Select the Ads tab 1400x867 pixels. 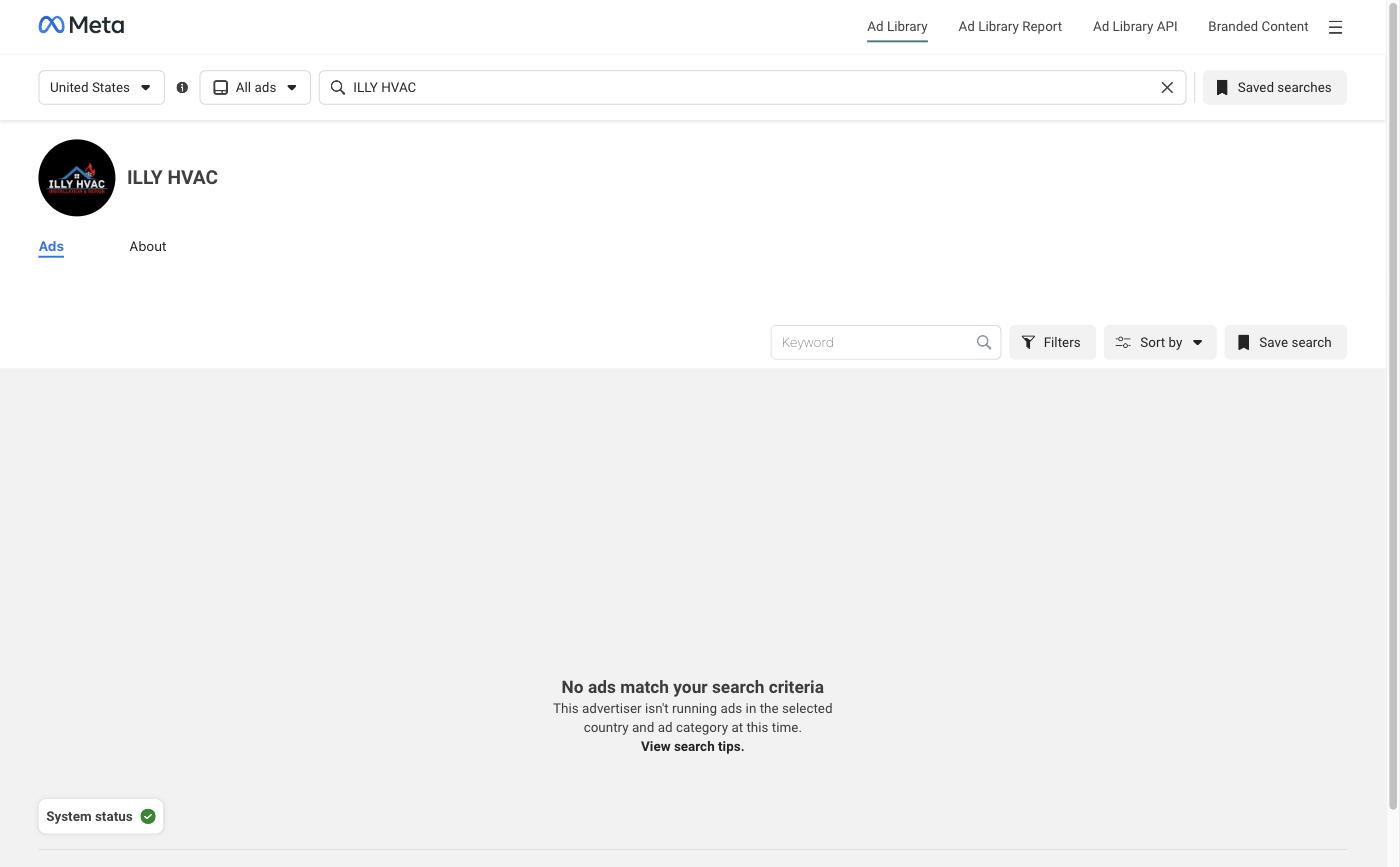51,246
